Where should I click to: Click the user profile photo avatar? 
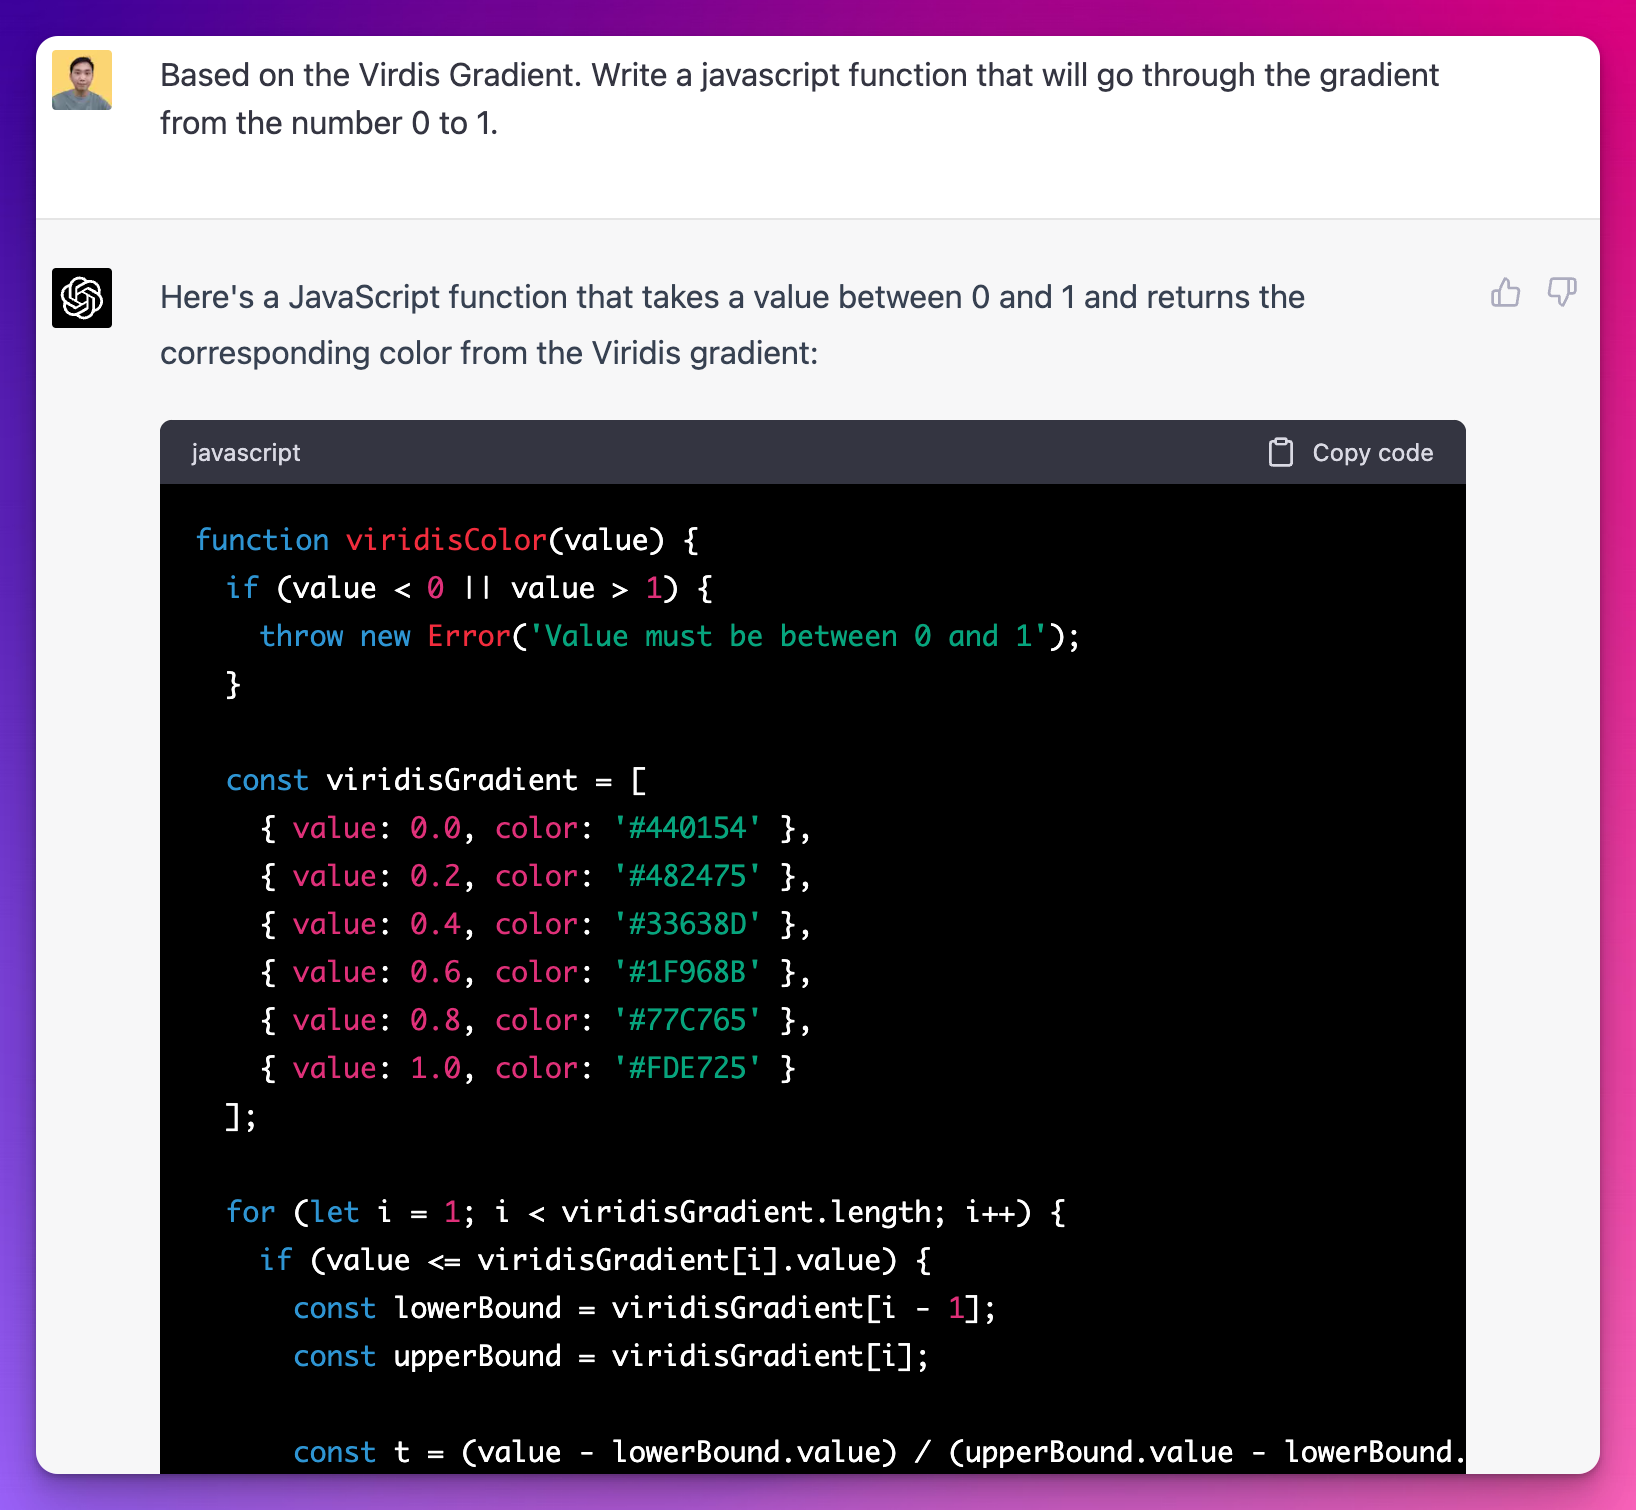click(82, 80)
